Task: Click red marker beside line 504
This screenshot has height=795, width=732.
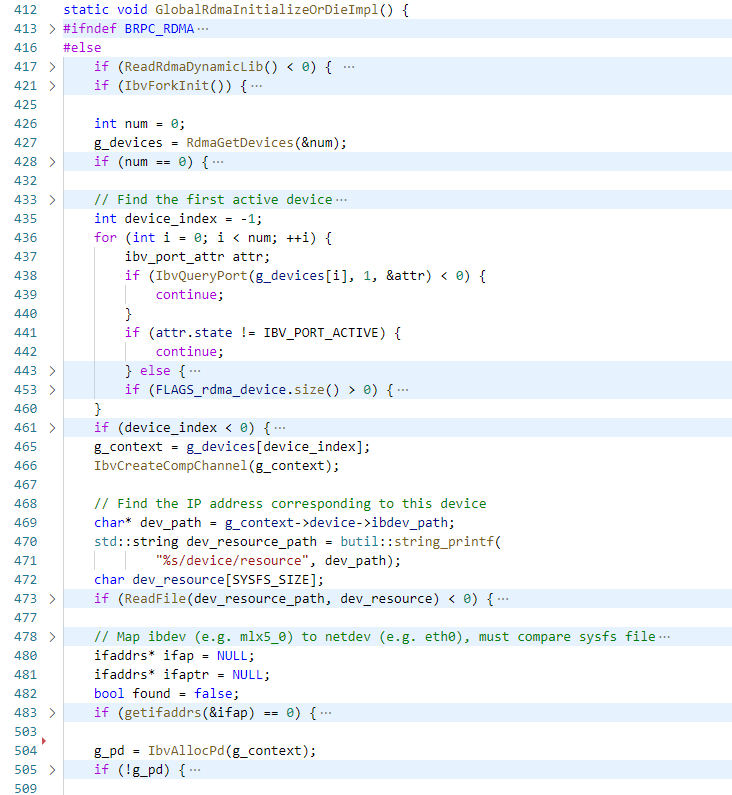Action: tap(44, 741)
